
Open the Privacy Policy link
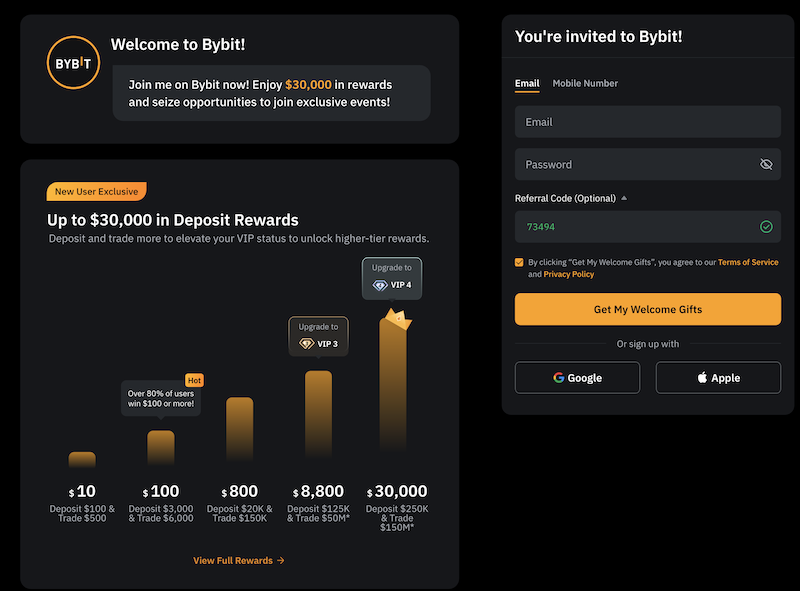568,274
